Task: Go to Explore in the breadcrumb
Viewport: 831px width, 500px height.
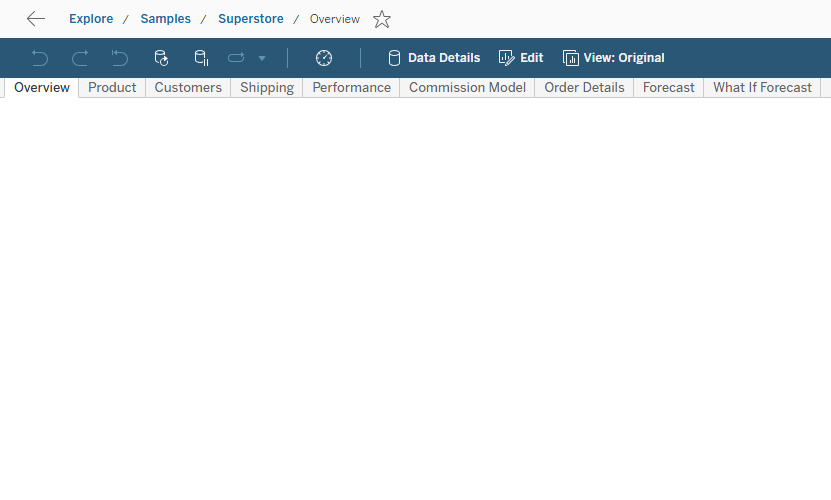Action: tap(91, 19)
